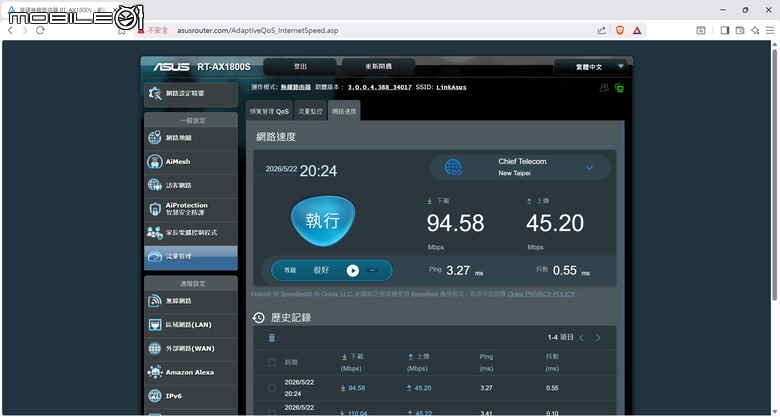Click the Brave shields lion icon

[620, 30]
